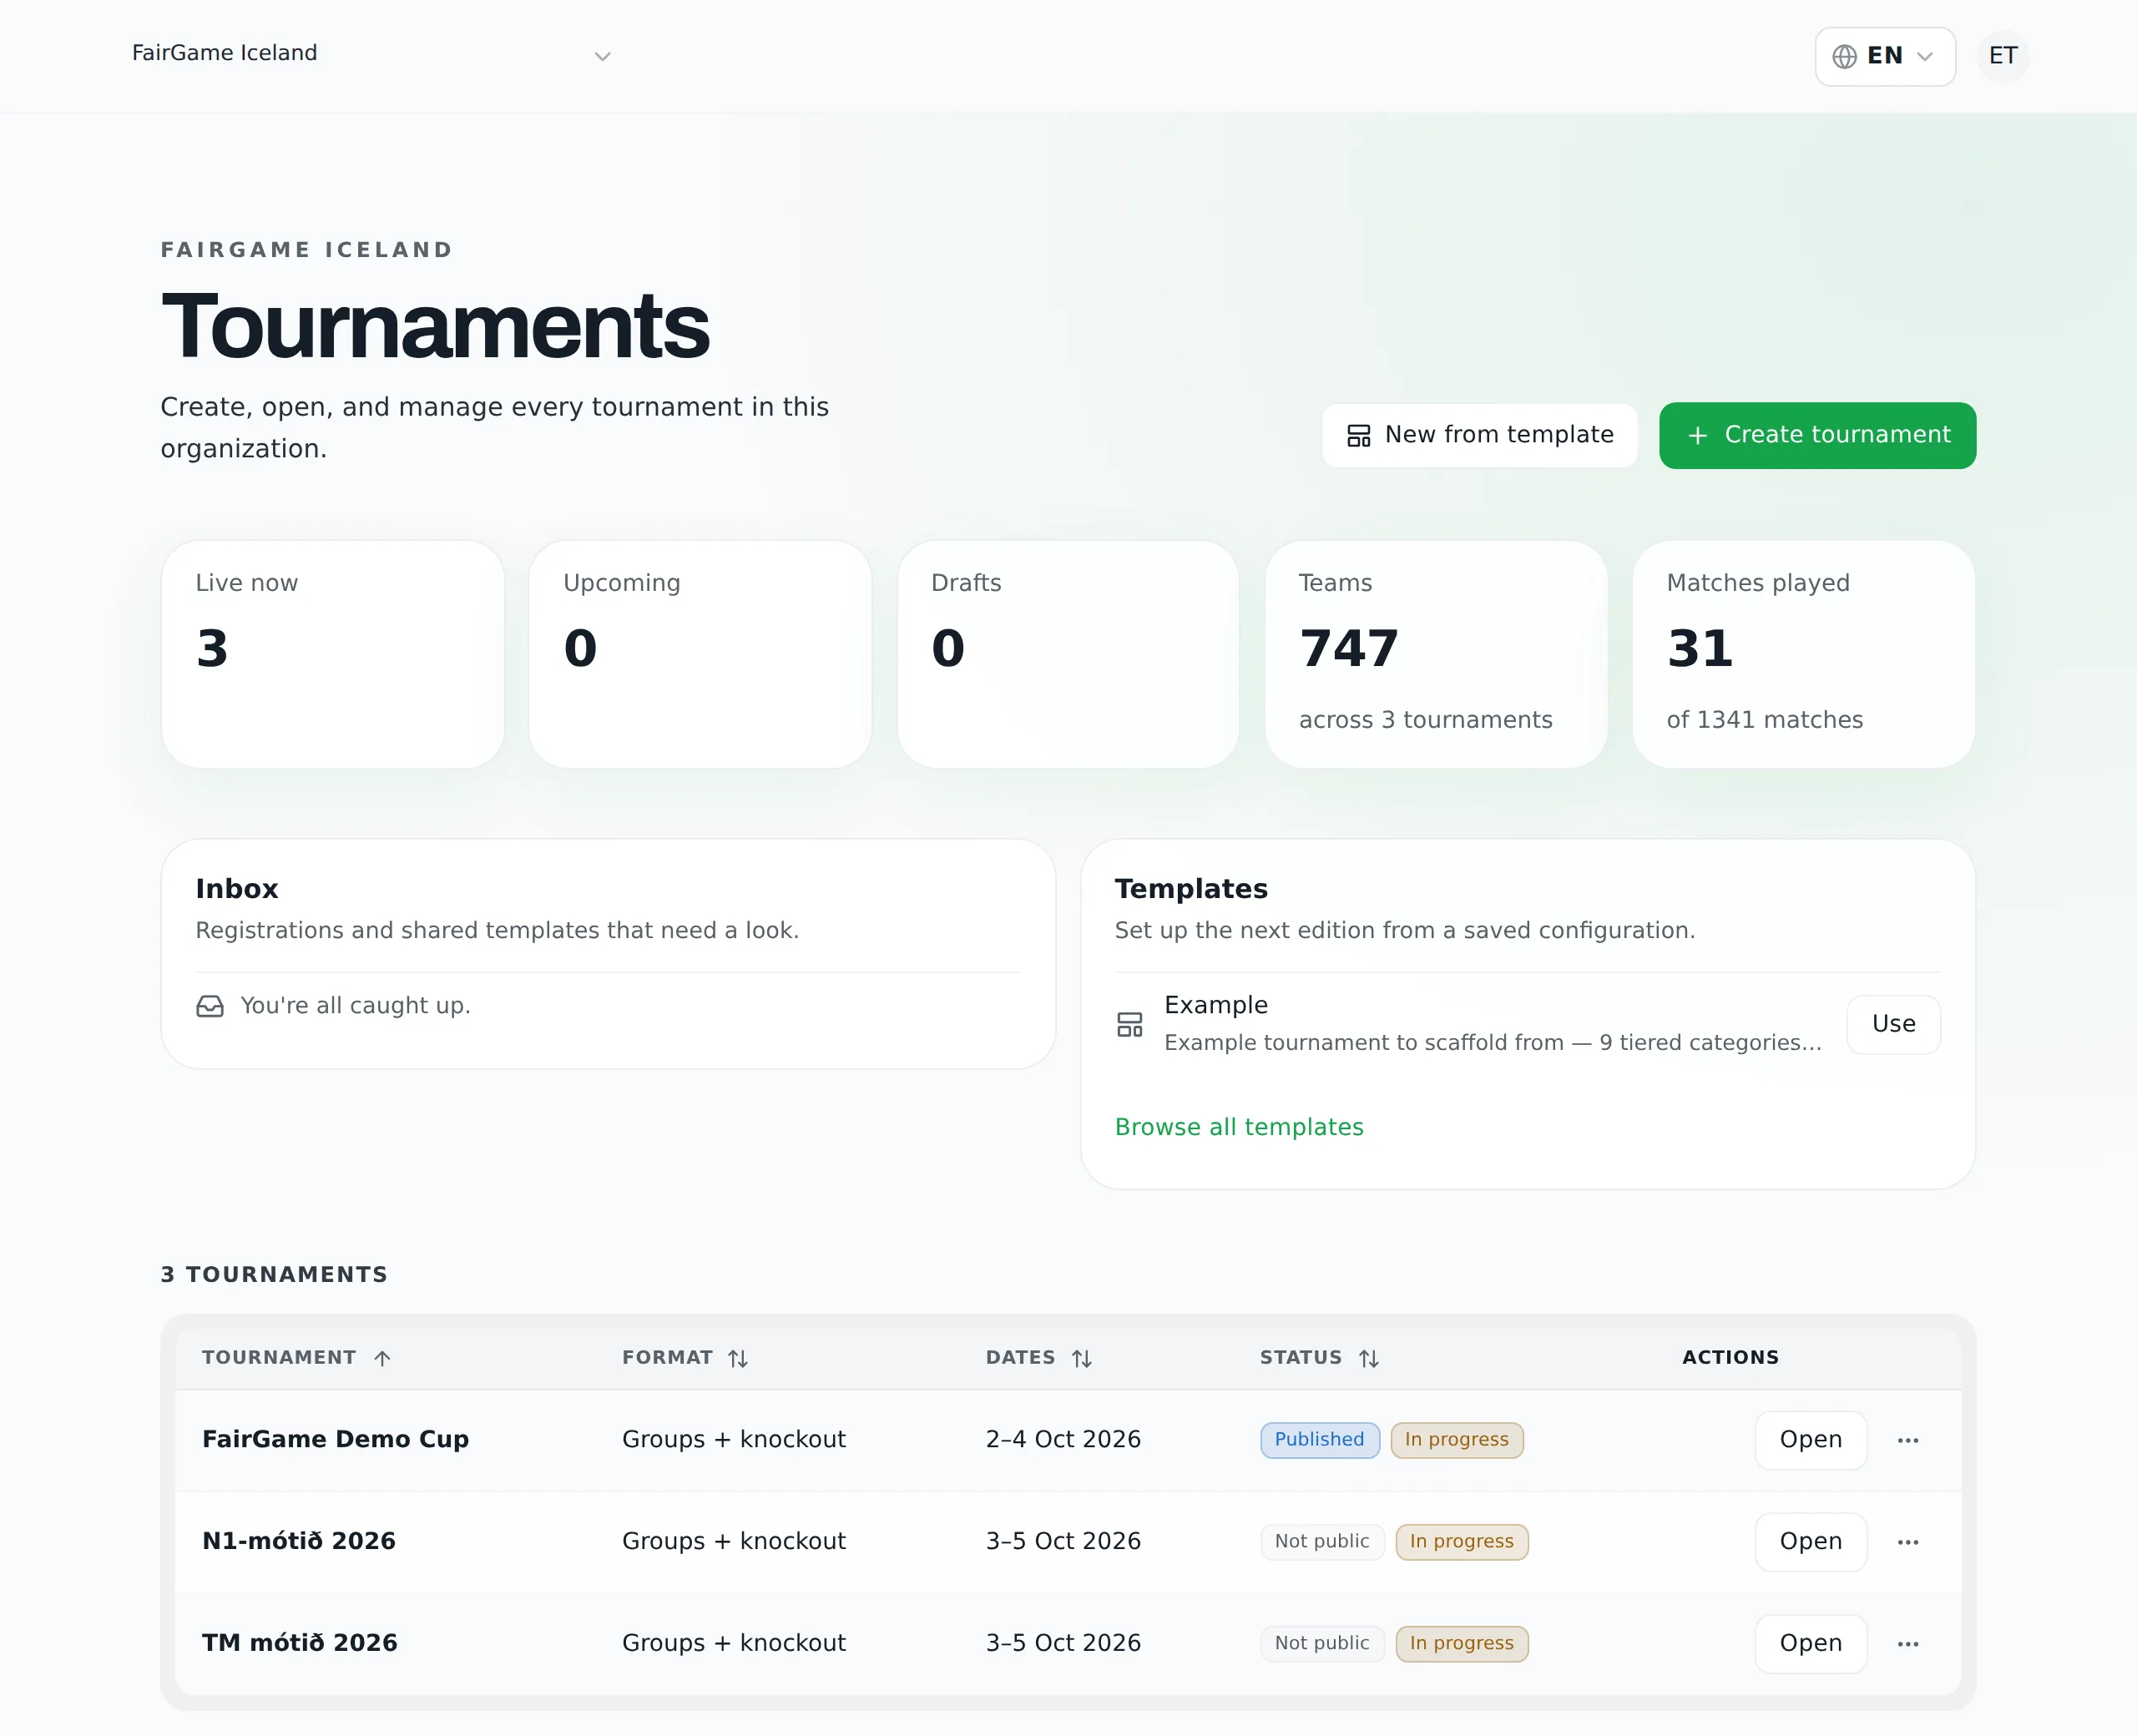Open TM mótið 2026 tournament
Viewport: 2137px width, 1736px height.
pos(1810,1644)
